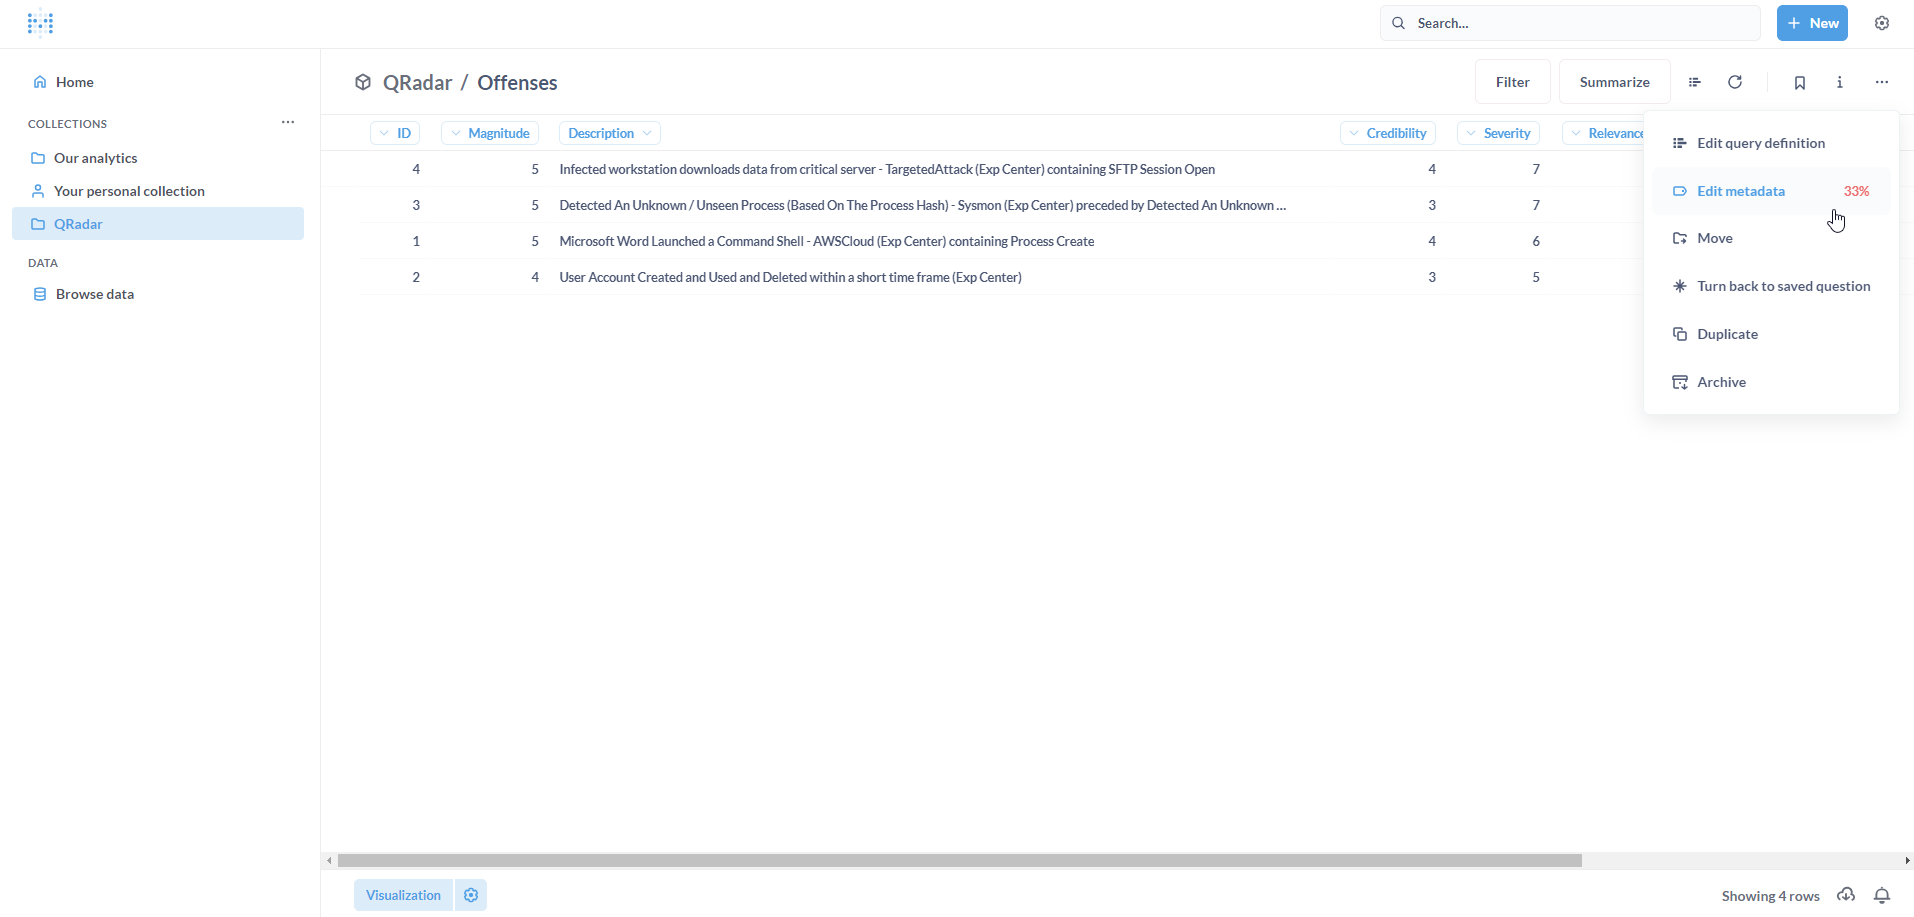Choose Duplicate from the menu
The image size is (1914, 917).
click(1771, 334)
